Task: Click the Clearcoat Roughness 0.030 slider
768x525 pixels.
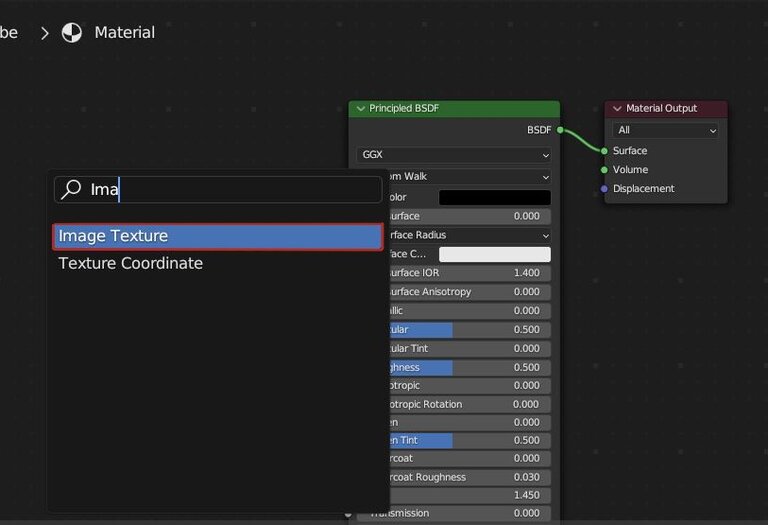Action: click(x=466, y=477)
